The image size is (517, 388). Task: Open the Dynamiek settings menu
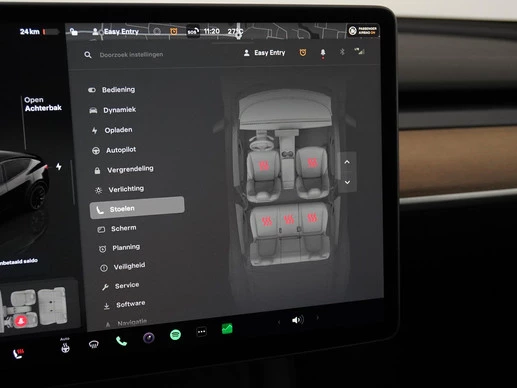tap(113, 110)
